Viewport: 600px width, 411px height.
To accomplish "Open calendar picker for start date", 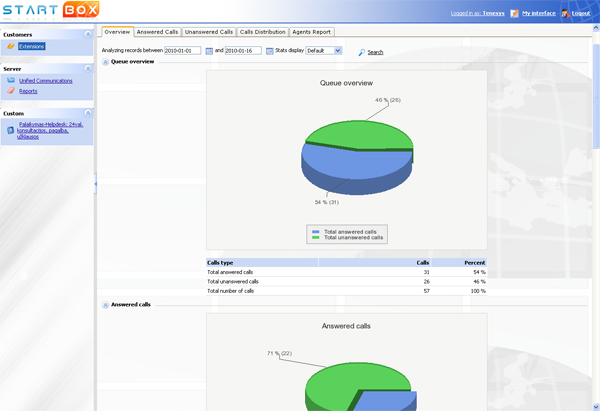I will coord(209,51).
